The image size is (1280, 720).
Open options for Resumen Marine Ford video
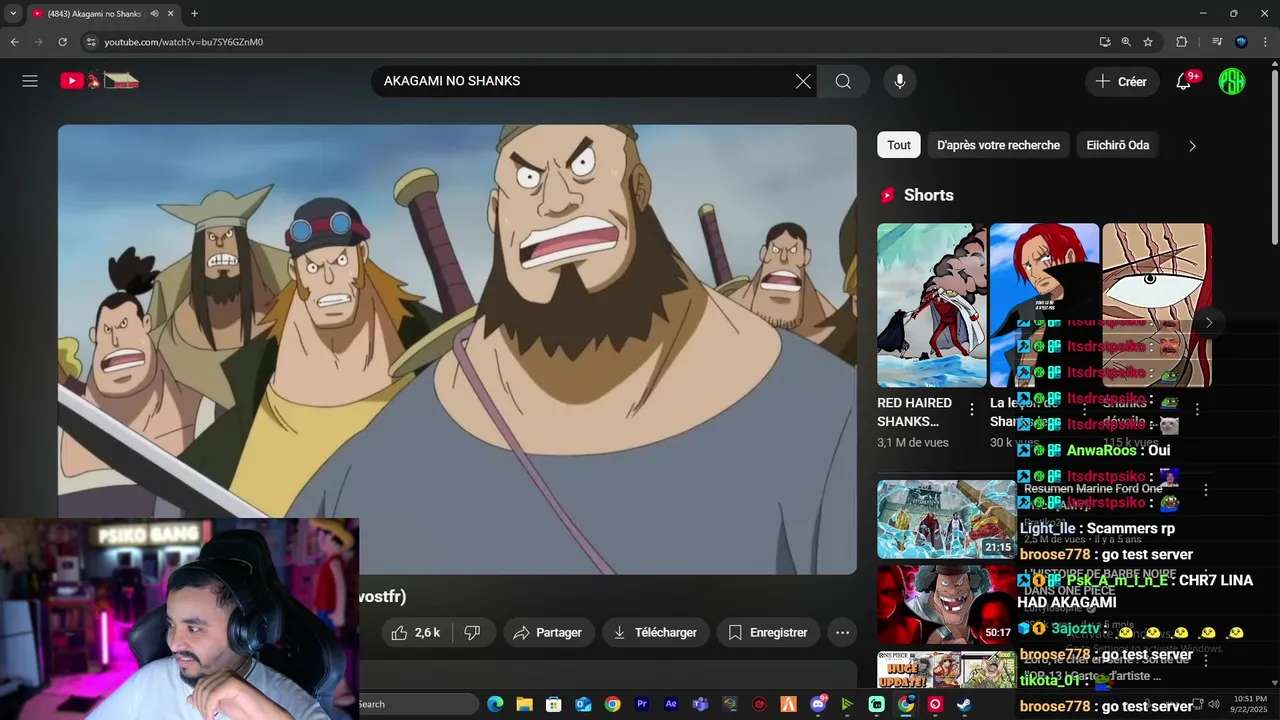click(1206, 490)
